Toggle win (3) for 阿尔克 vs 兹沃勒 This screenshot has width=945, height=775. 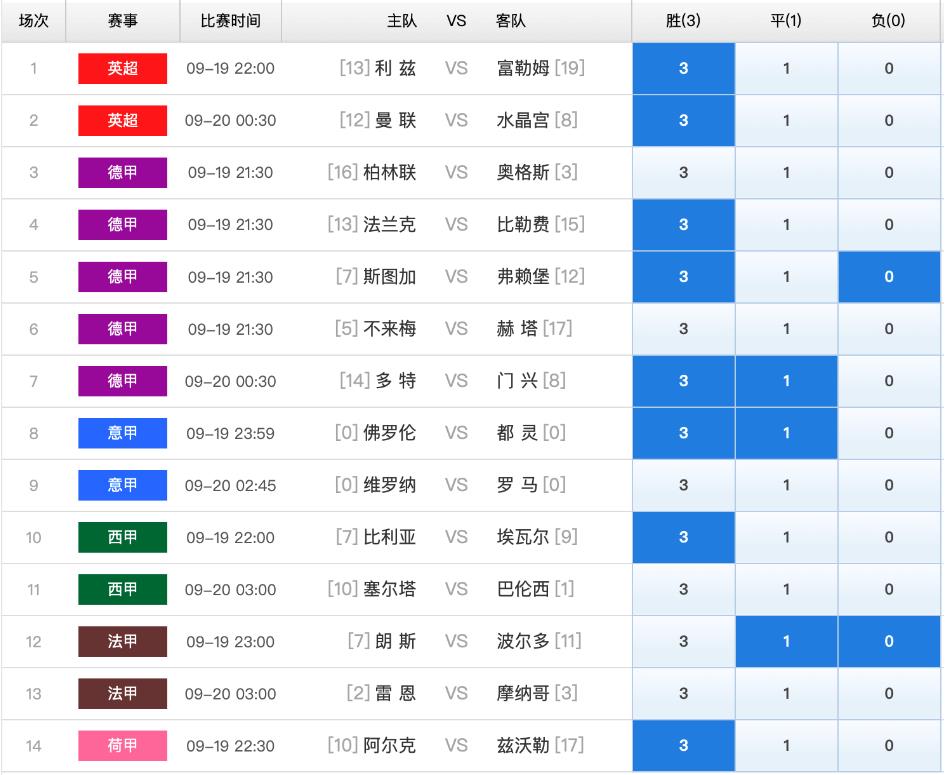683,745
